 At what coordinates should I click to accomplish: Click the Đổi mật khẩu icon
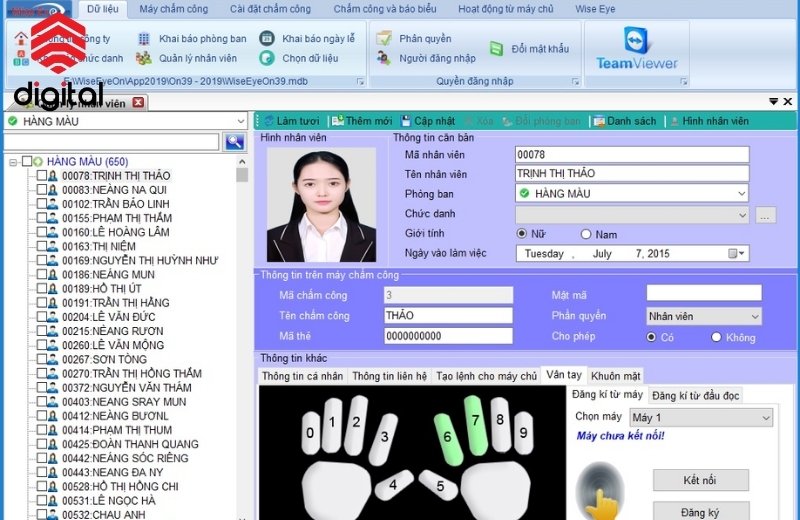click(x=529, y=49)
